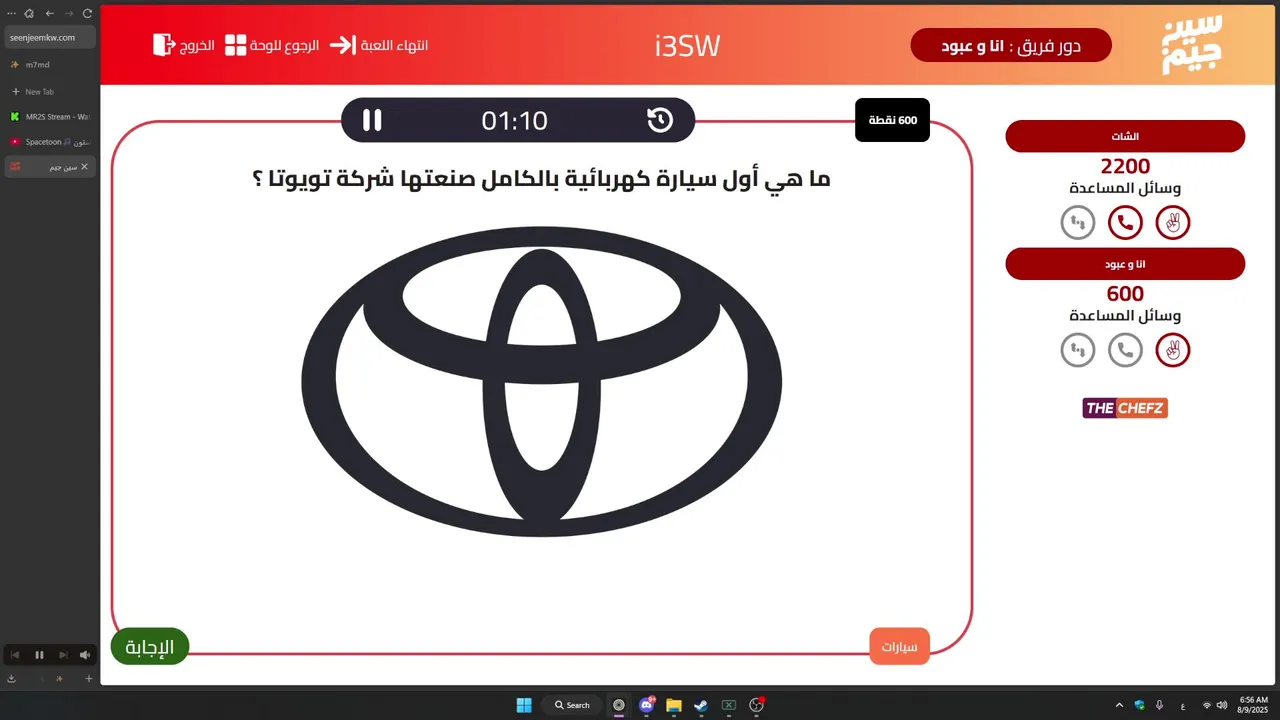
Task: Use انا و عبود team's phone lifeline
Action: point(1125,350)
